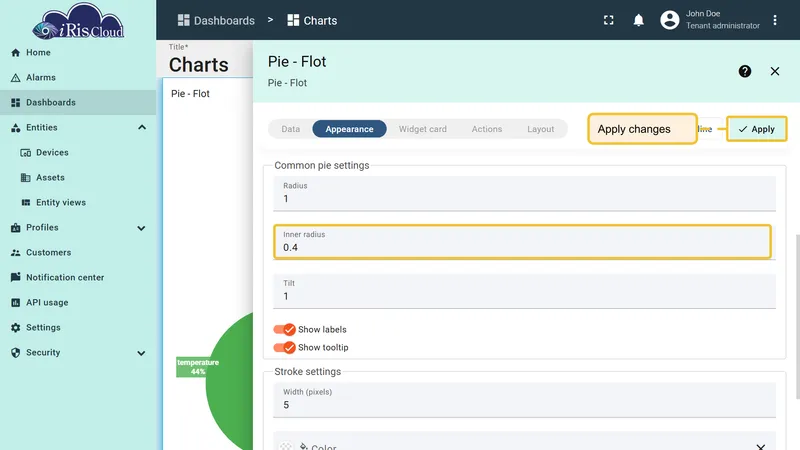Disable the Show labels toggle
The height and width of the screenshot is (450, 800).
click(284, 330)
